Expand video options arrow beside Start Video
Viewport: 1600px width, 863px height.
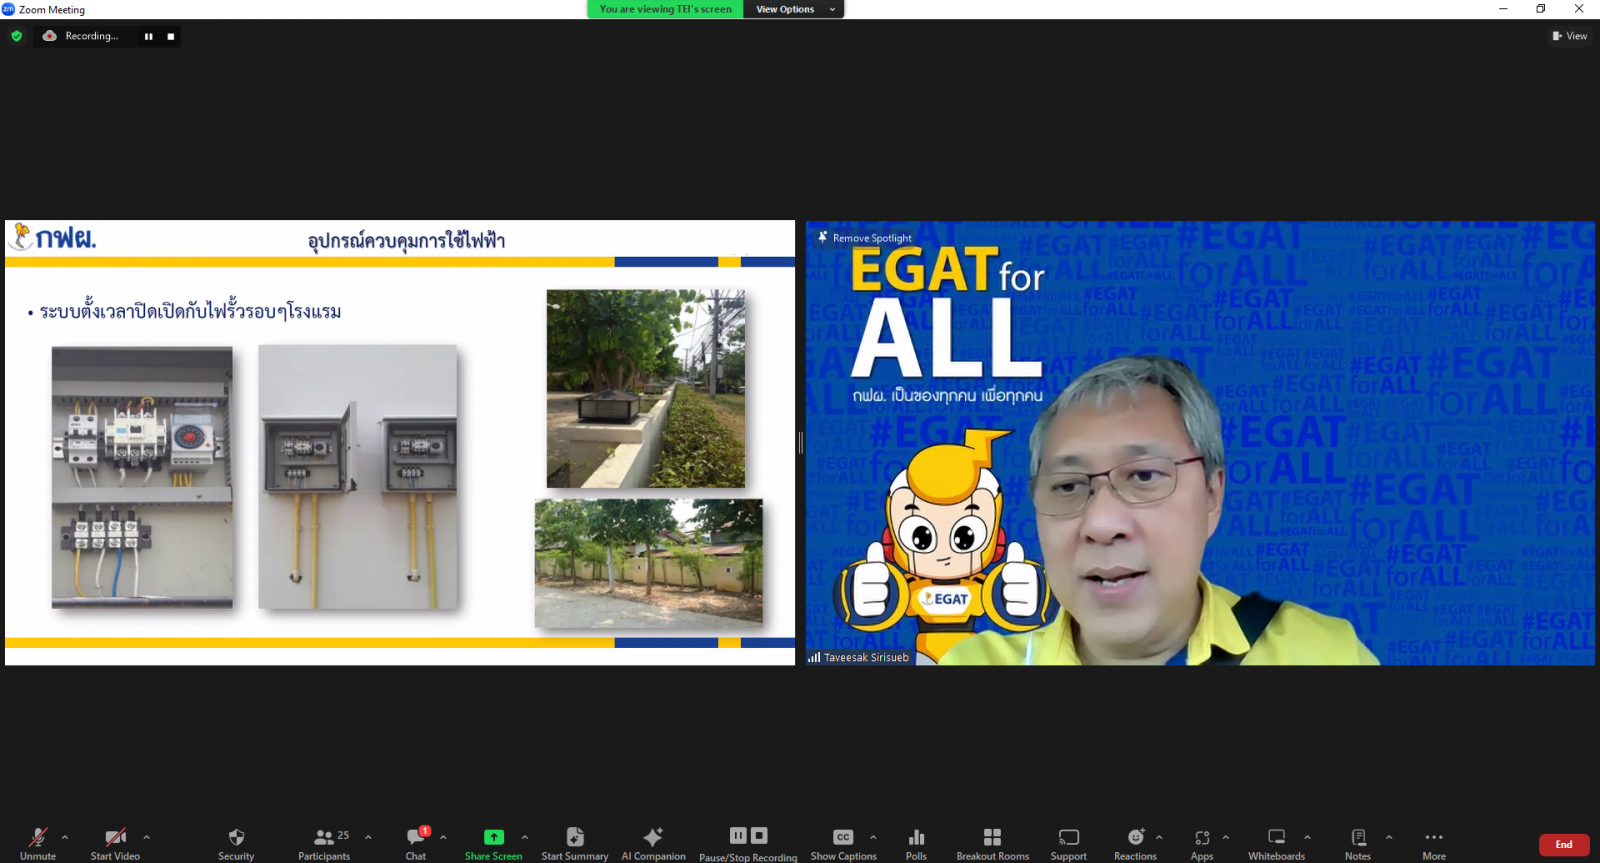pos(146,837)
